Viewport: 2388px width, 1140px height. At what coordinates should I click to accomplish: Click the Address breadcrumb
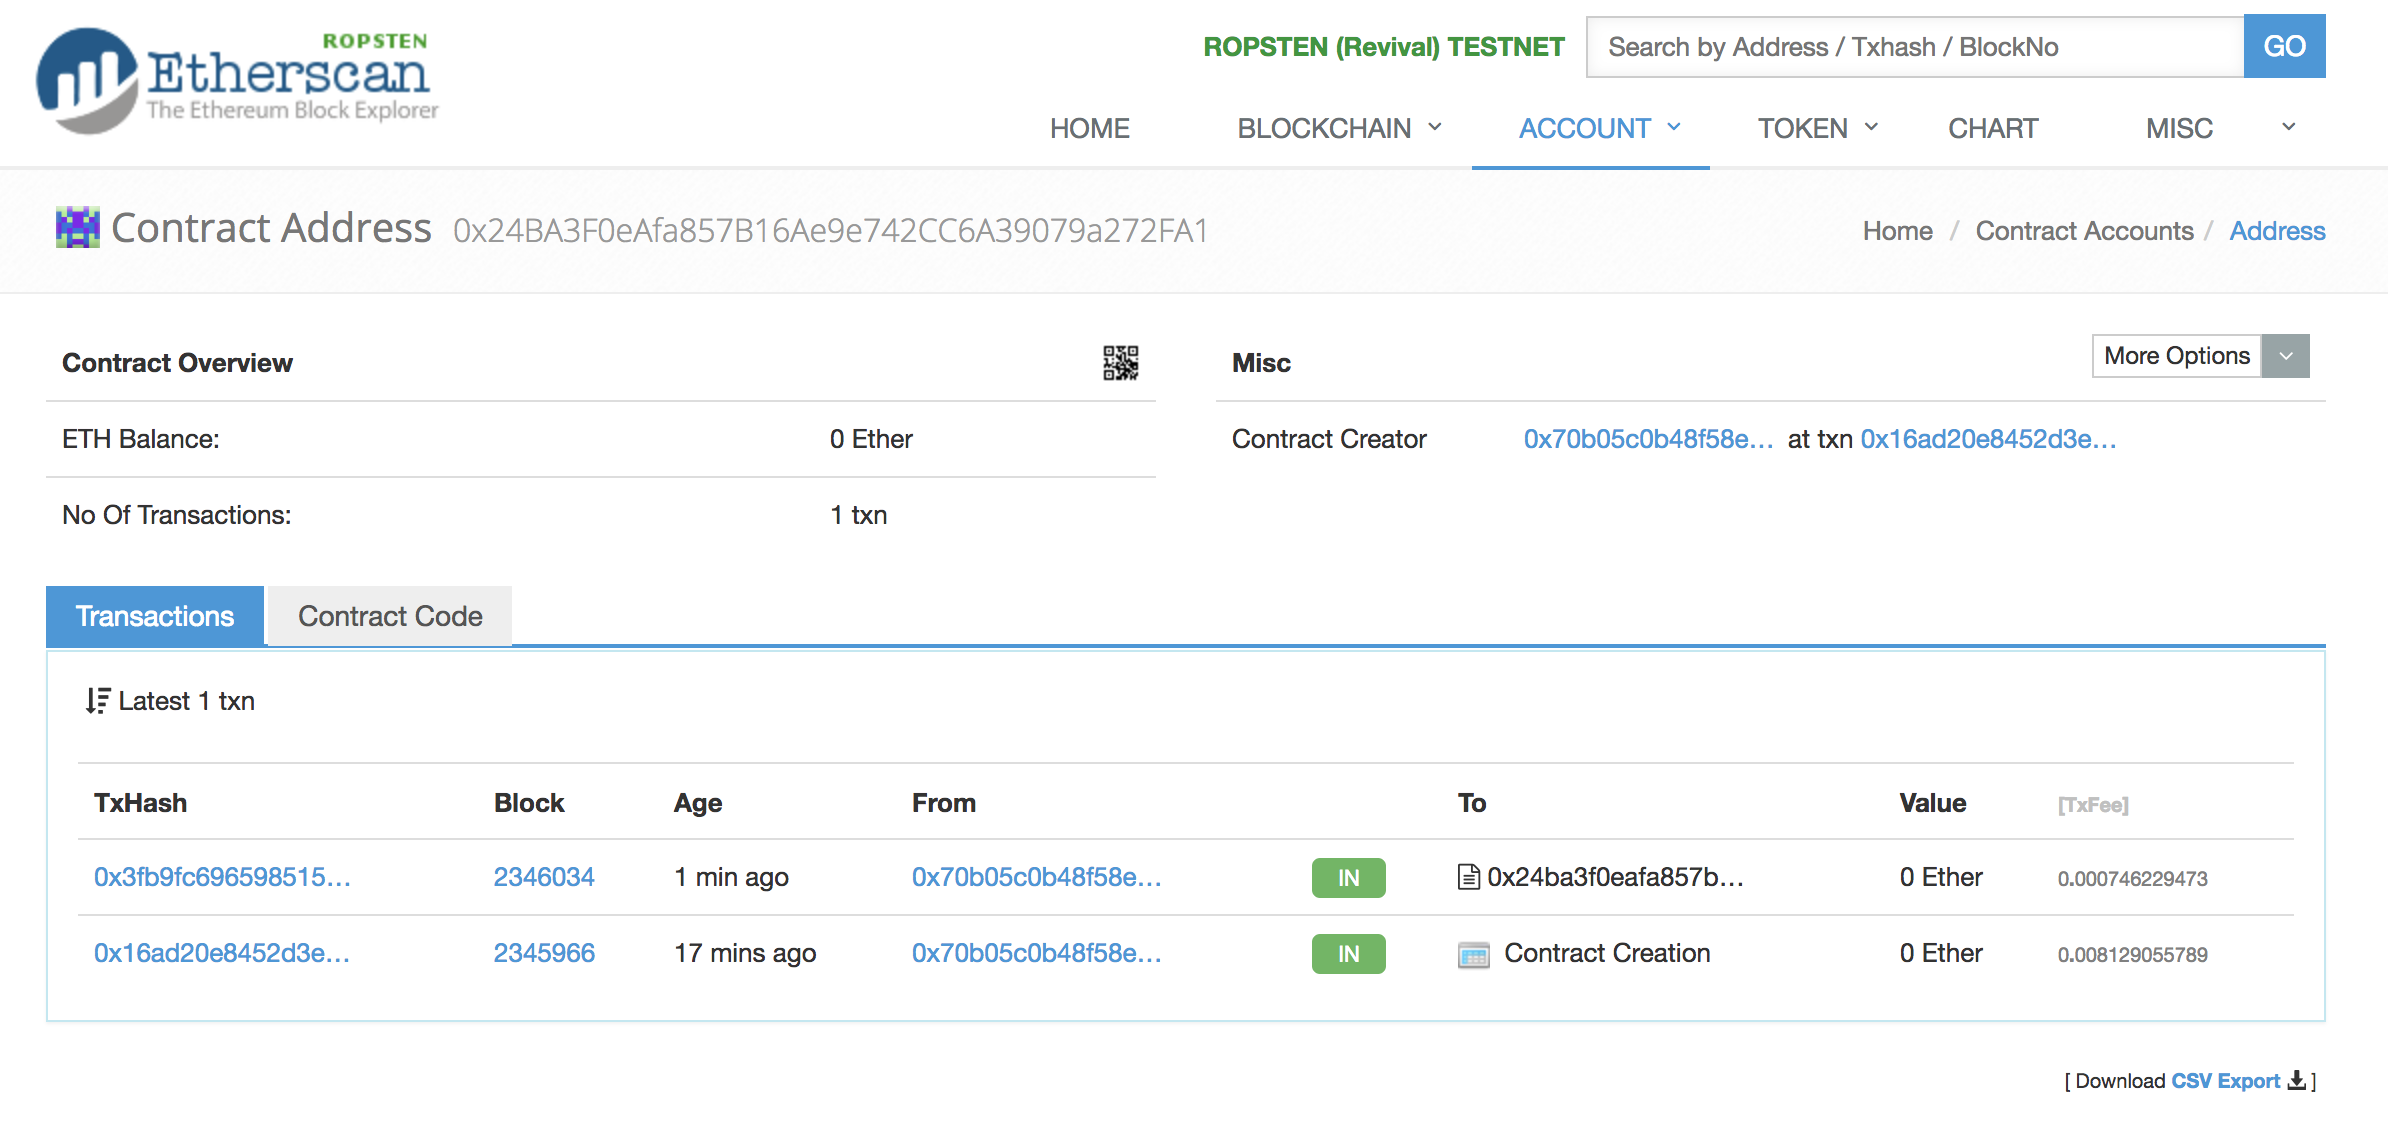click(x=2277, y=231)
